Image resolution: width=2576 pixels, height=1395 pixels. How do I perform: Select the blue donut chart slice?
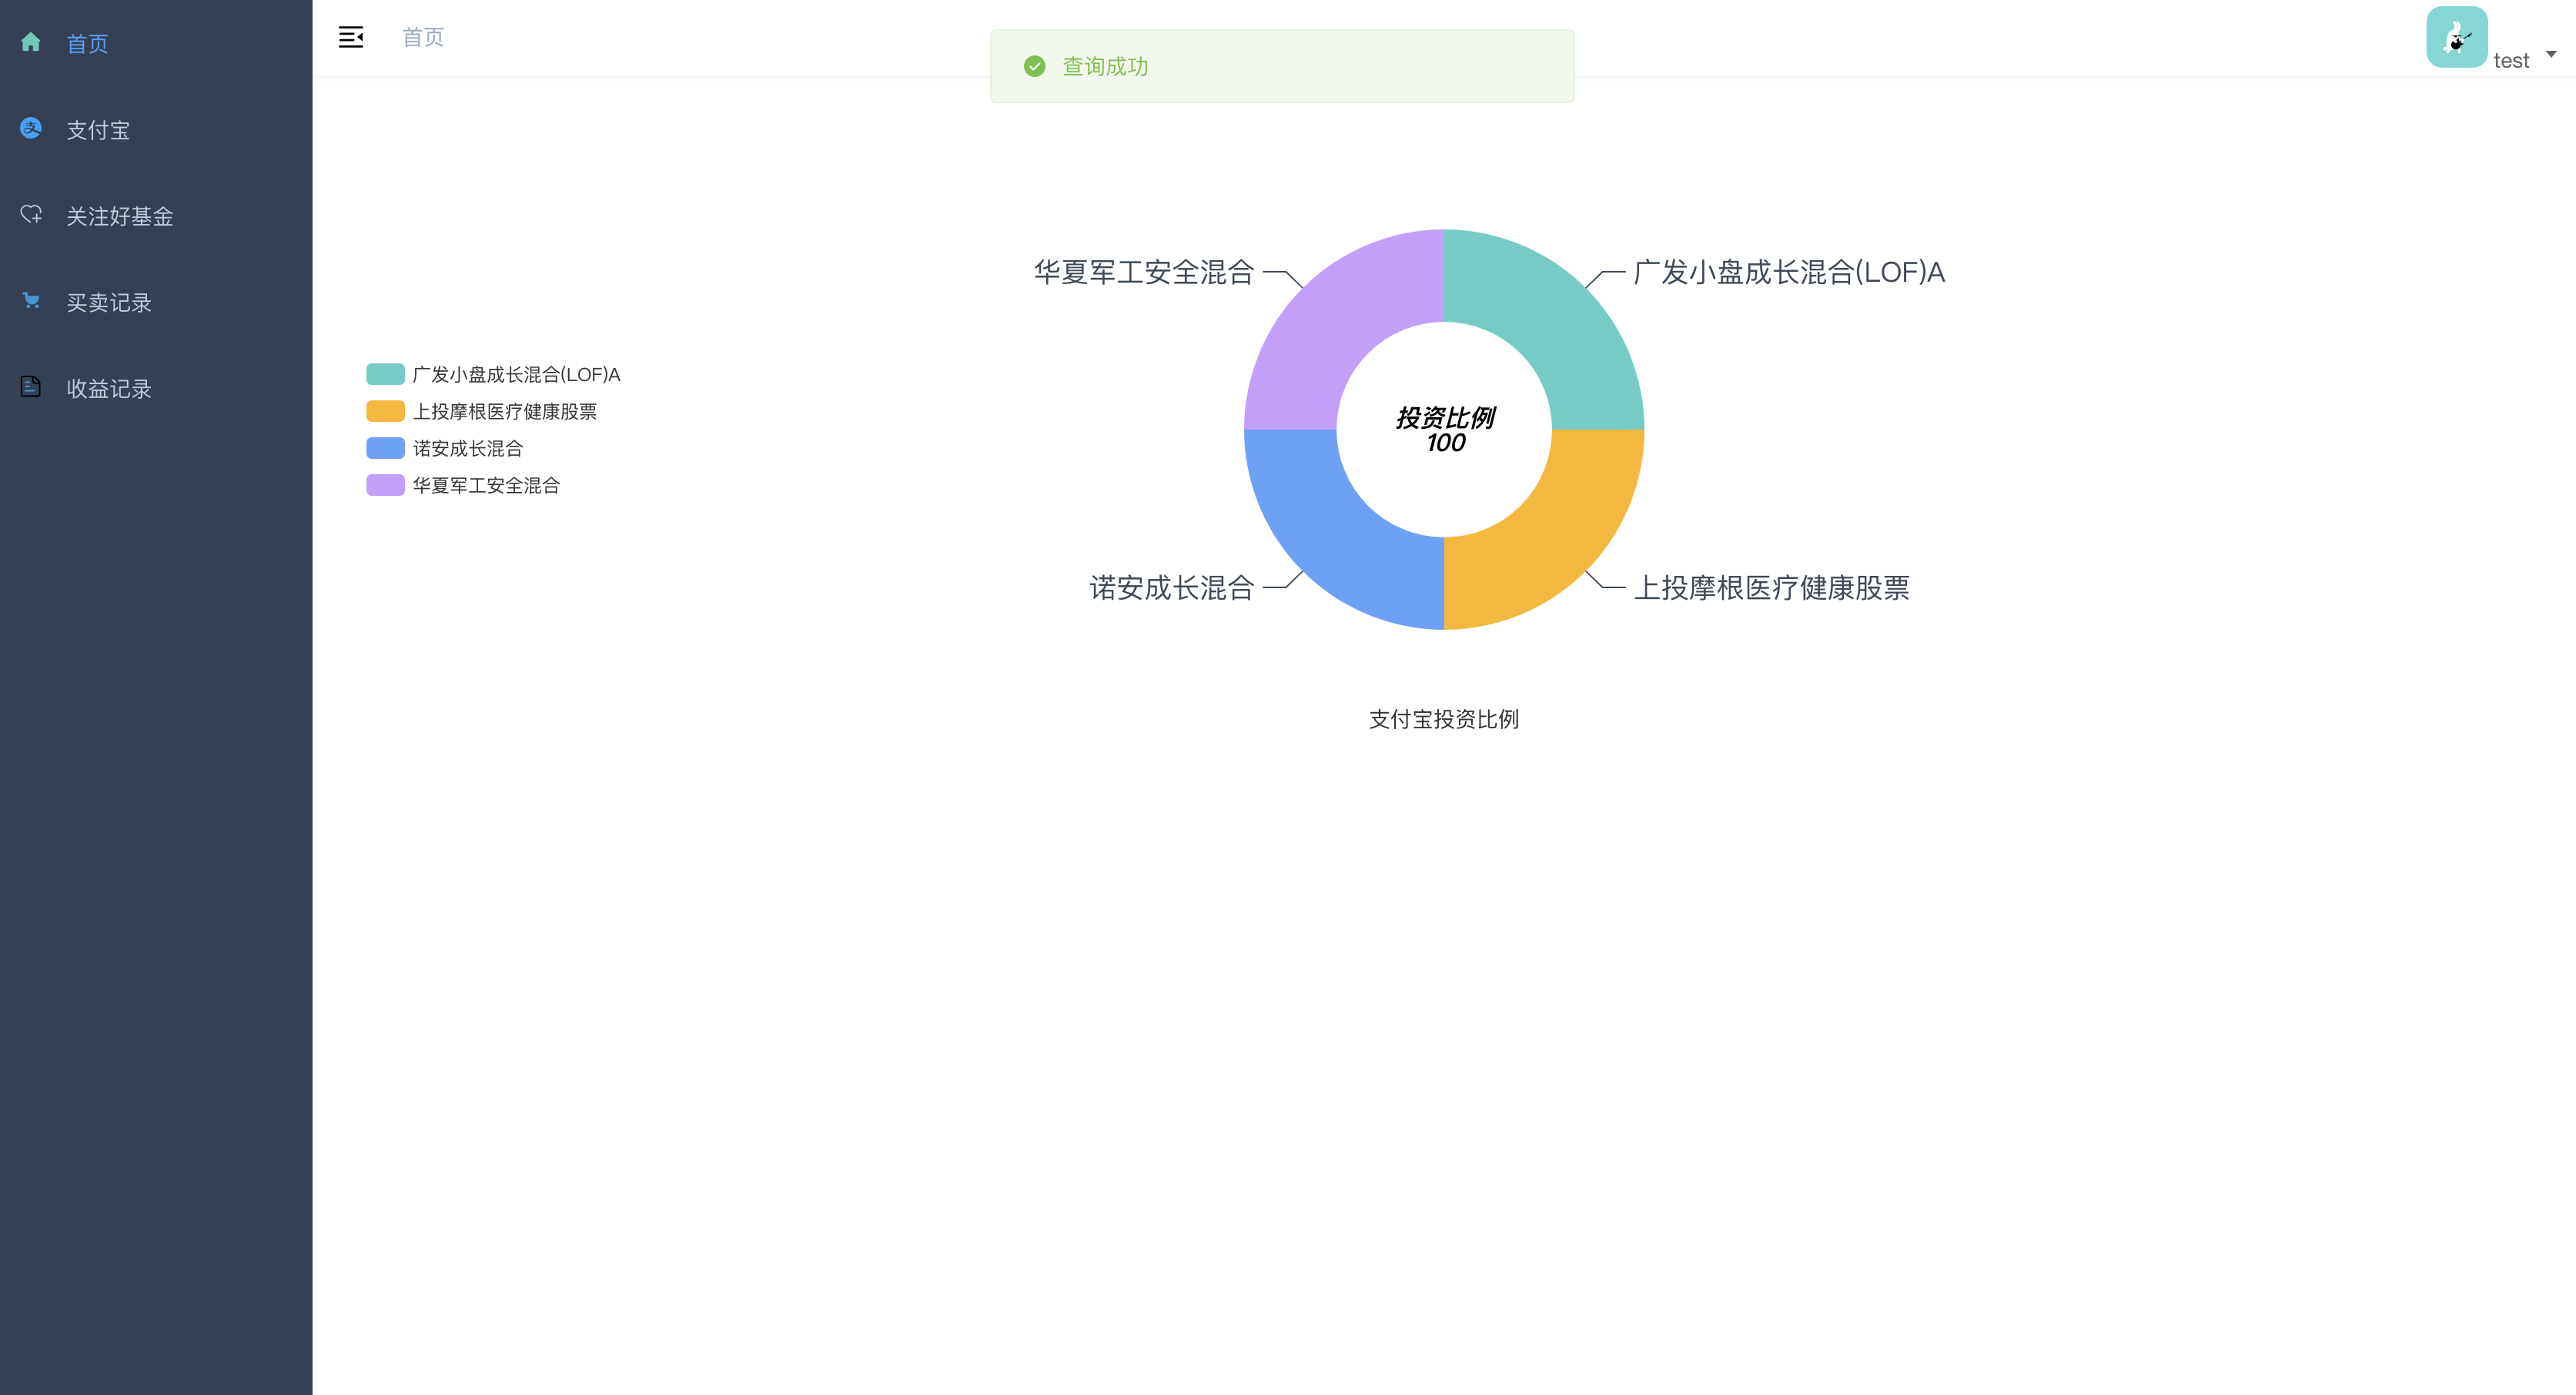[1336, 537]
